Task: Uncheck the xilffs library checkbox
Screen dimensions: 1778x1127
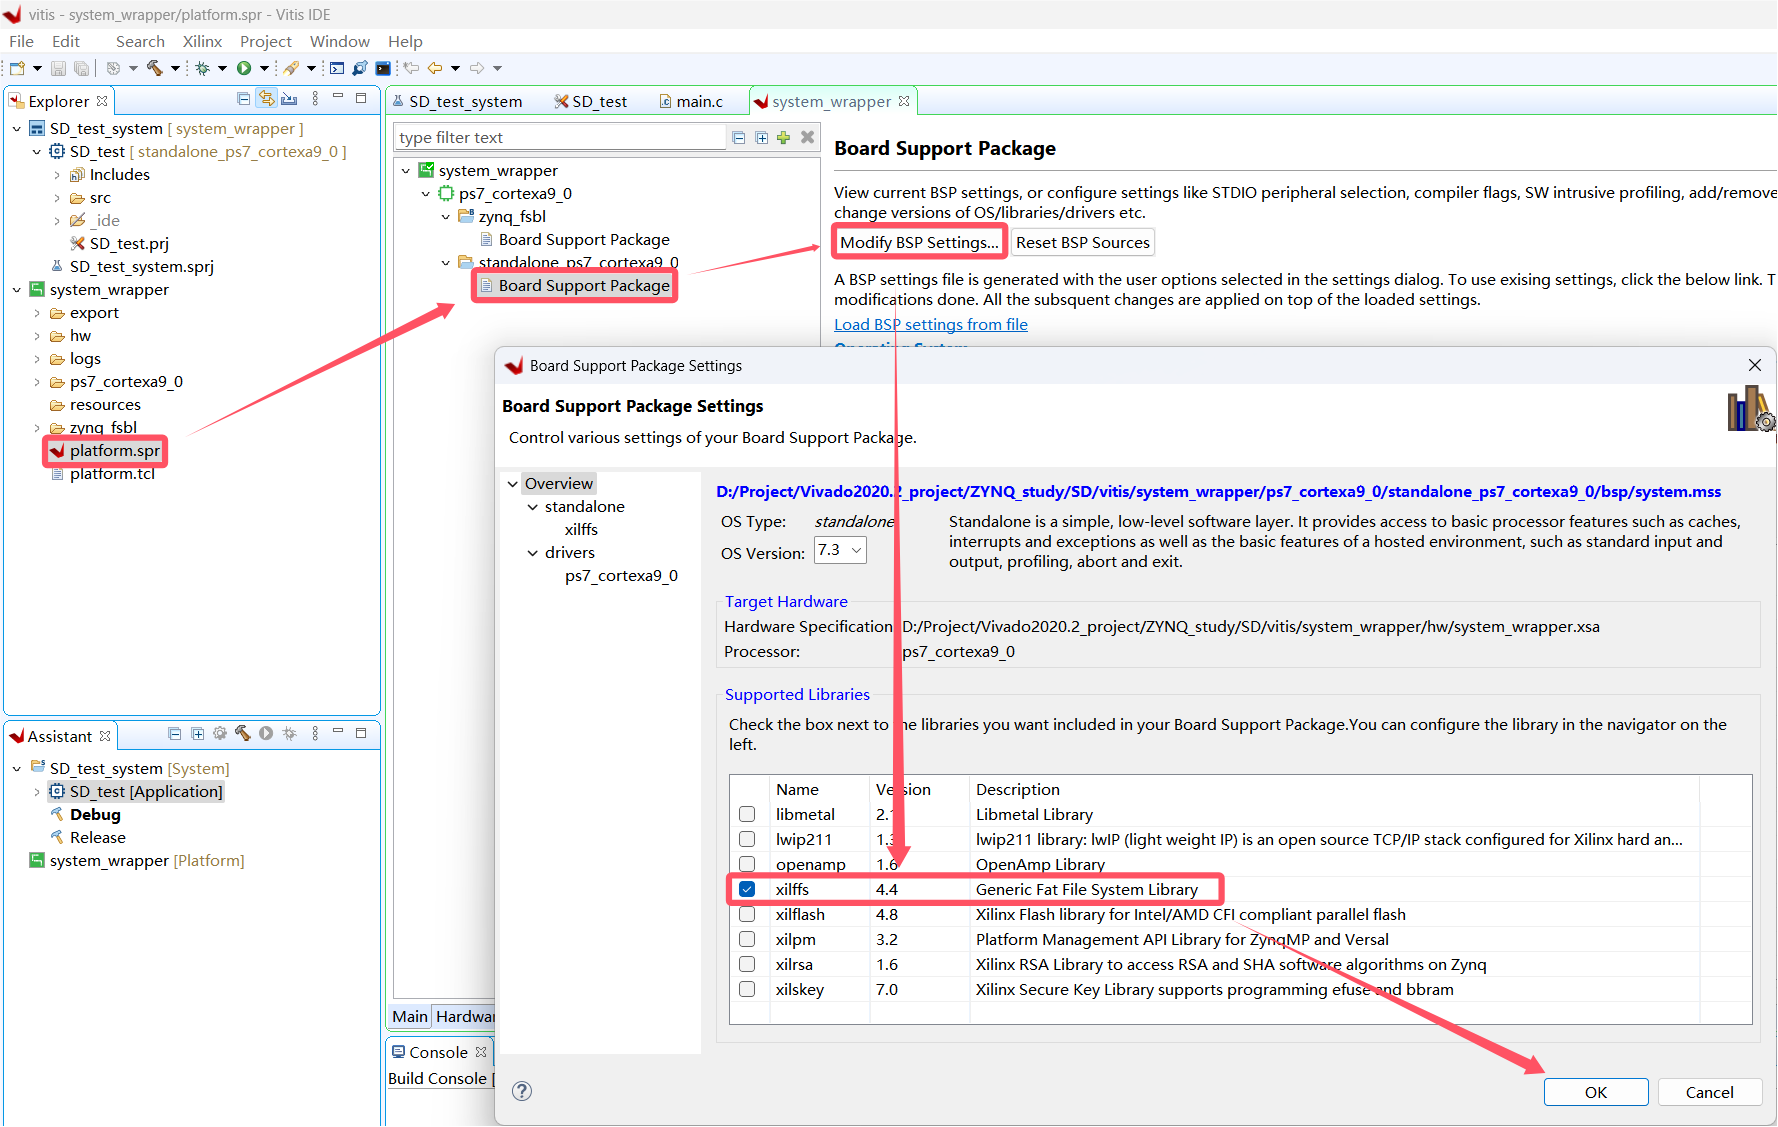Action: tap(747, 889)
